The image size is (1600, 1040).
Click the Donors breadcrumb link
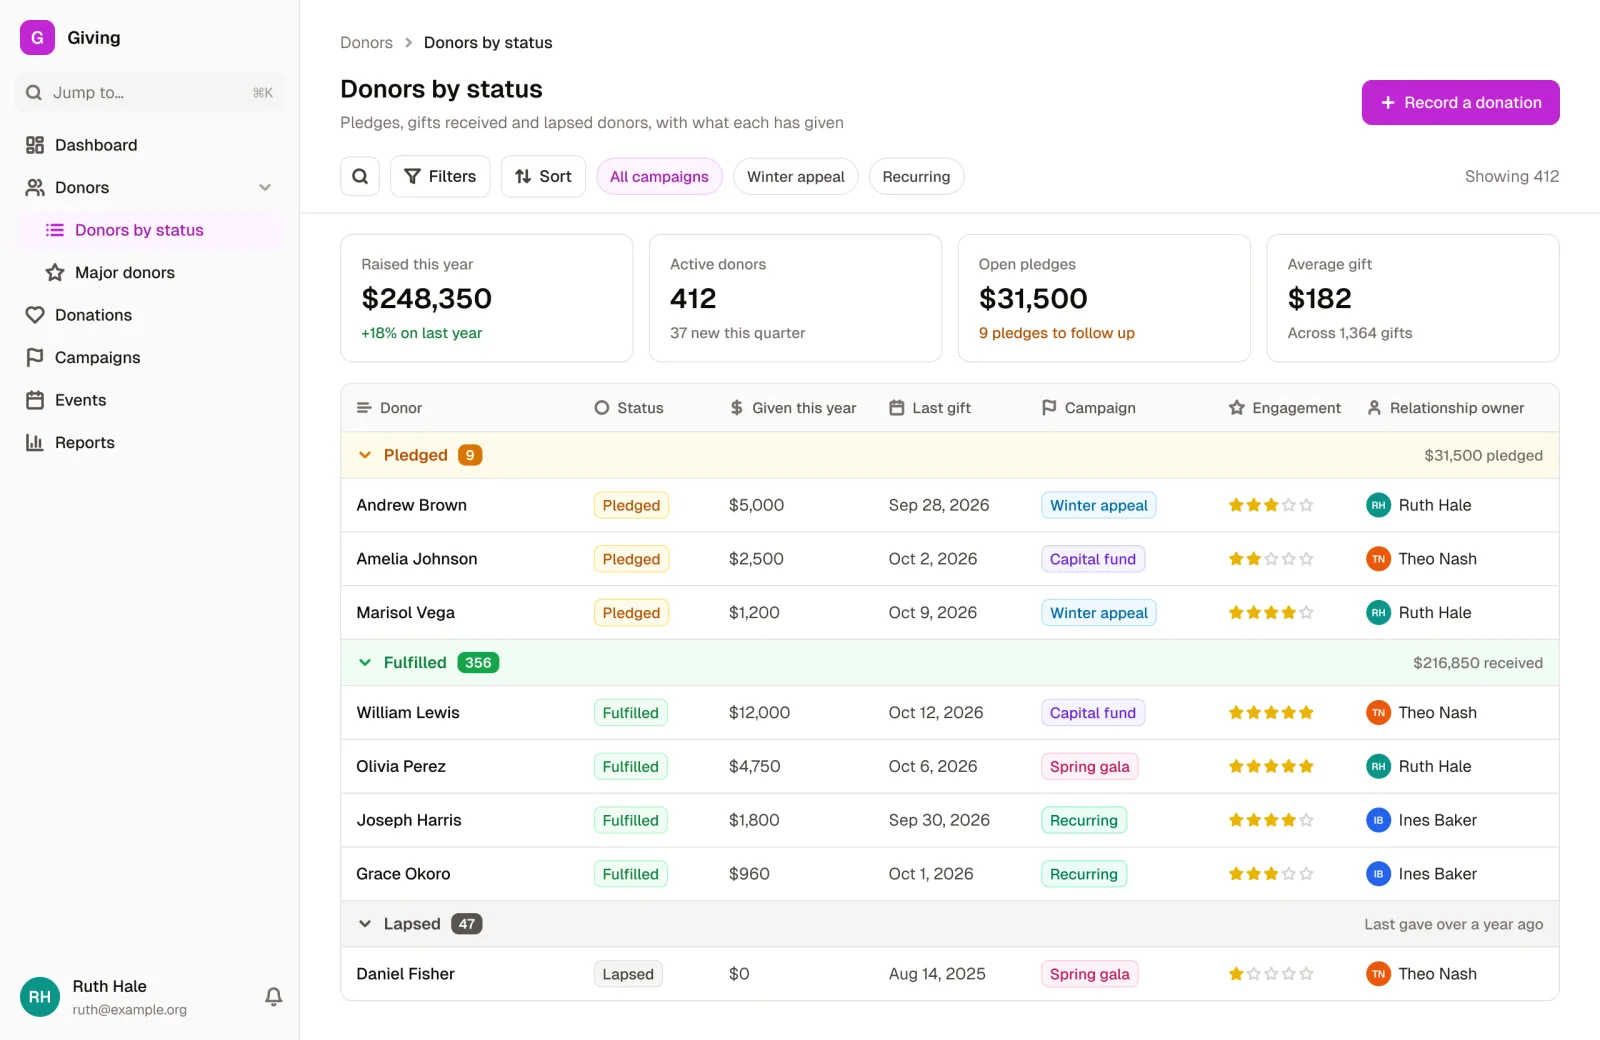366,42
